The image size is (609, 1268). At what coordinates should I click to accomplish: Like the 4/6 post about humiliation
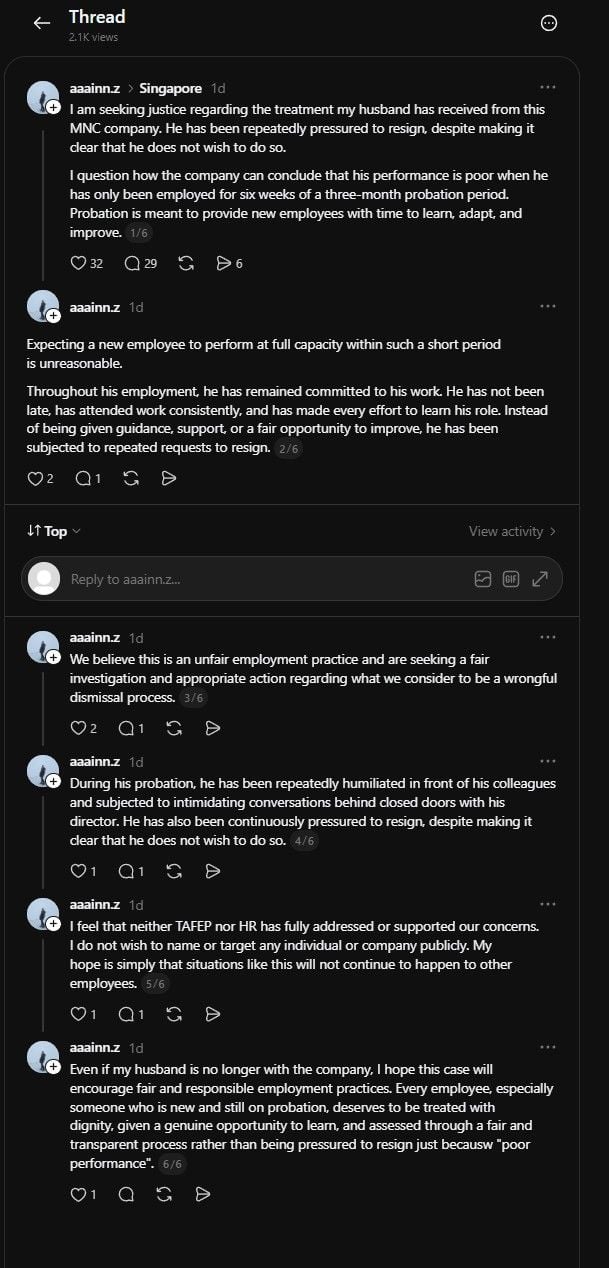click(x=83, y=871)
